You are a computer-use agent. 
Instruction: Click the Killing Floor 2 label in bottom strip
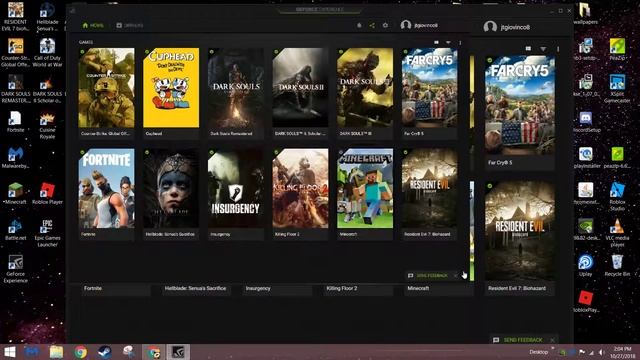click(x=342, y=288)
